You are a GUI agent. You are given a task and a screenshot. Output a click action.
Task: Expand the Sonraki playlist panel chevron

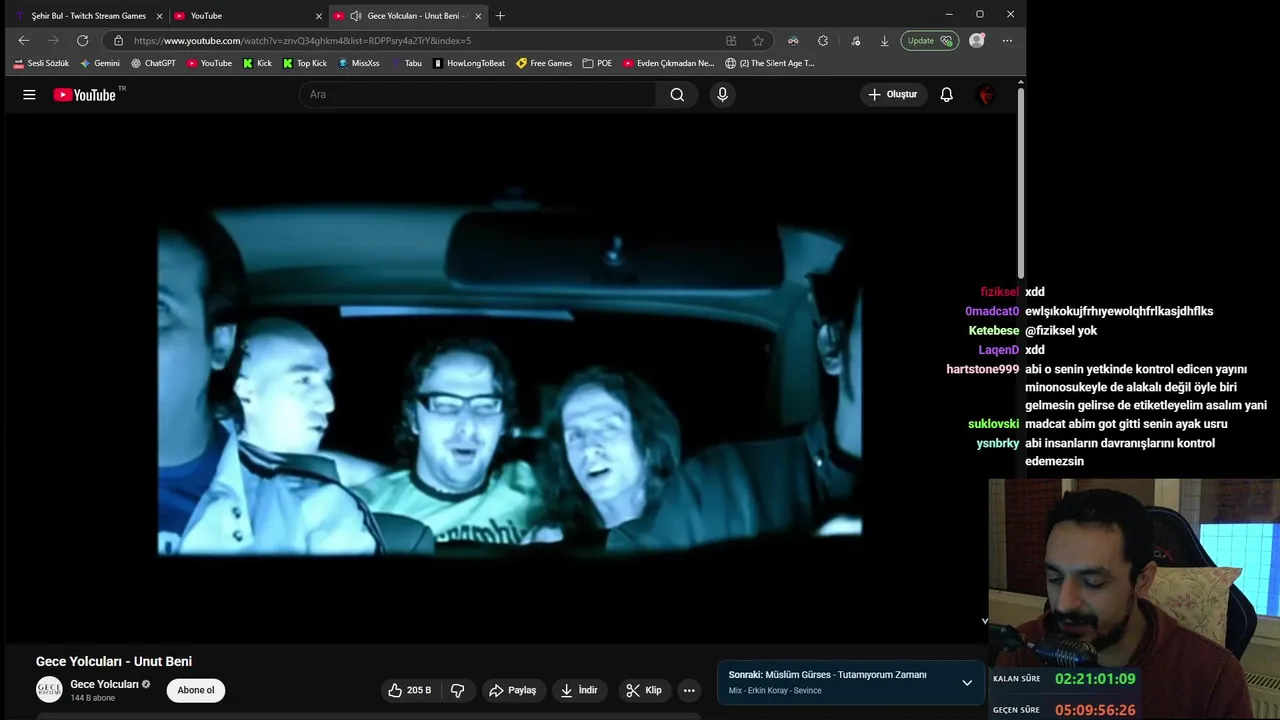[967, 683]
